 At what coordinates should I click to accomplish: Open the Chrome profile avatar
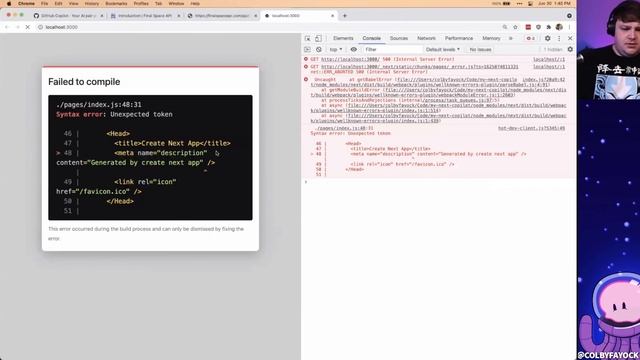[559, 27]
